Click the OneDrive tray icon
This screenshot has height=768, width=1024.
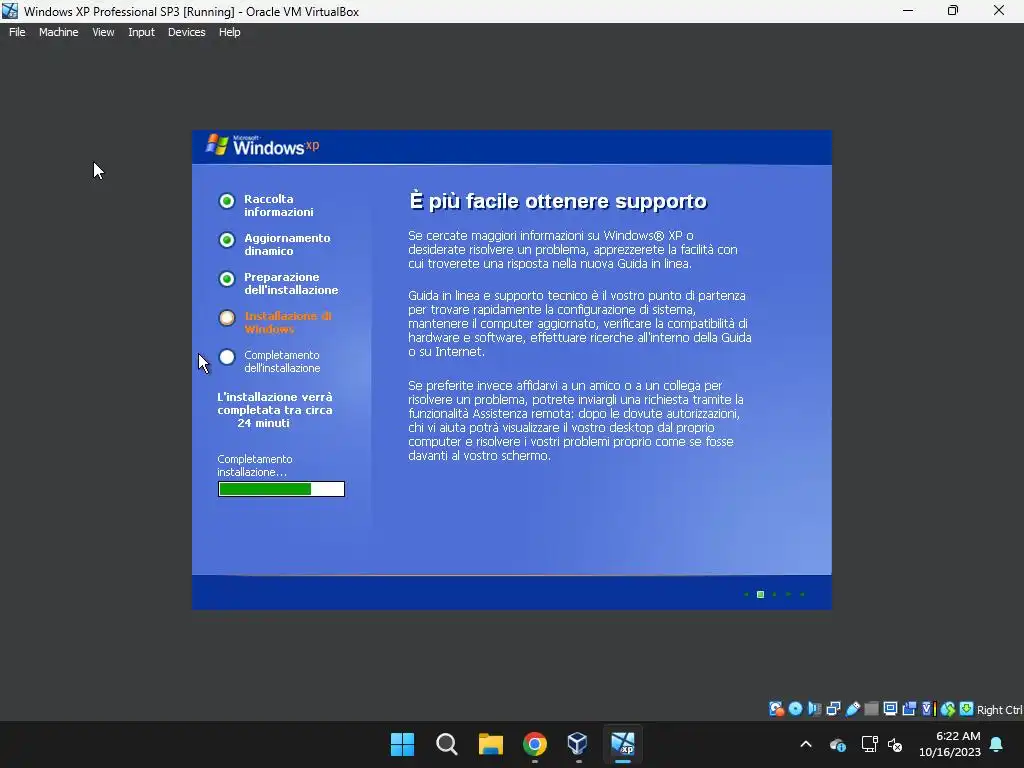click(838, 744)
